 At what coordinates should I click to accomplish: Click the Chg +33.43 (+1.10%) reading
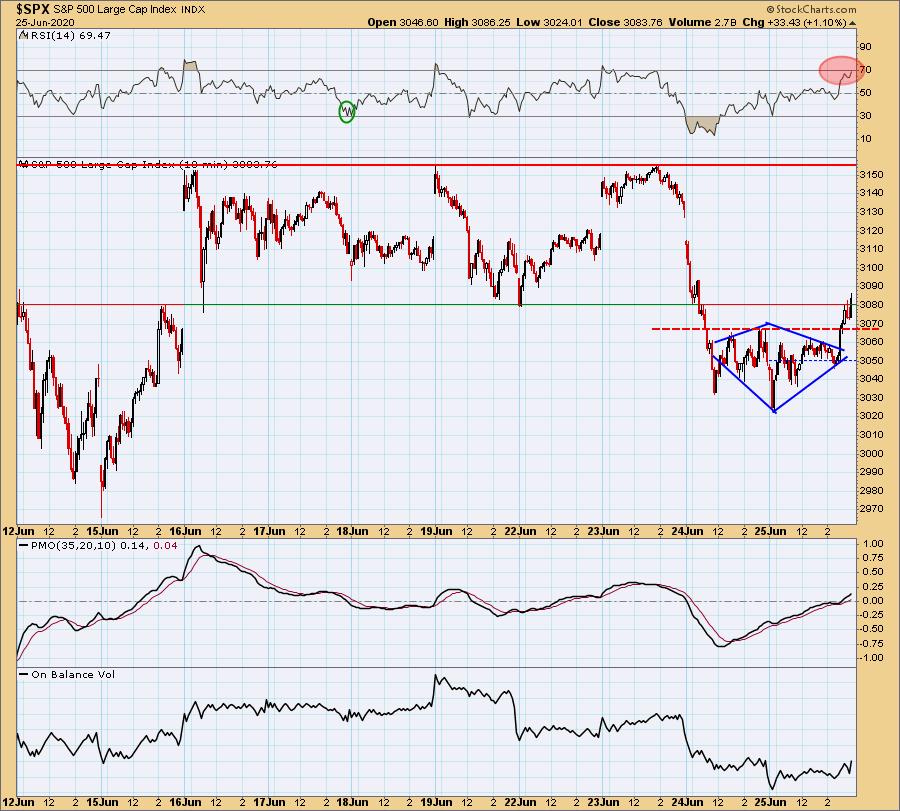pos(794,22)
